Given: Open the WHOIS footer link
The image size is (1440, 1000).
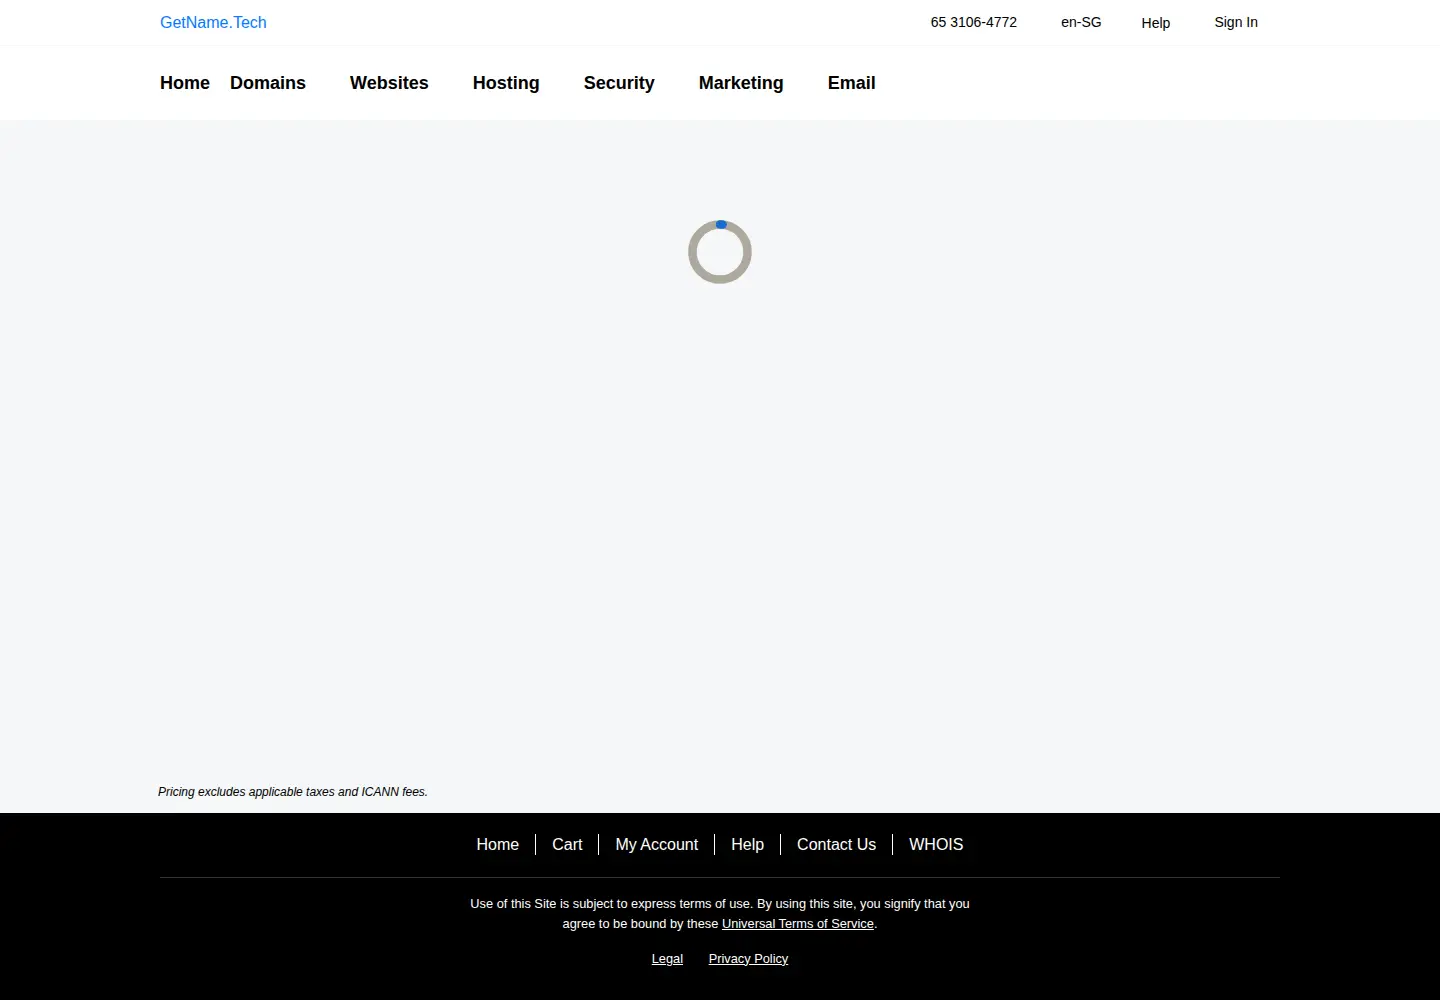Looking at the screenshot, I should pos(936,845).
